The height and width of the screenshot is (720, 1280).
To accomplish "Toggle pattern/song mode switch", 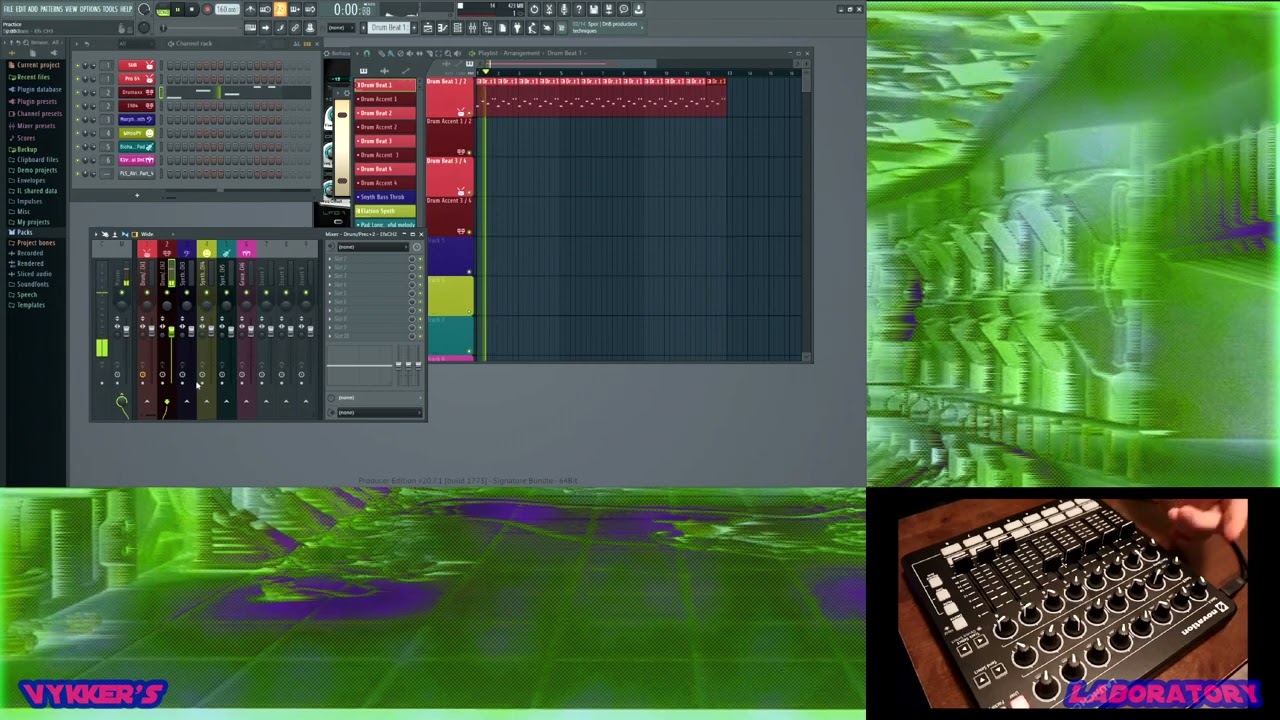I will [x=163, y=10].
